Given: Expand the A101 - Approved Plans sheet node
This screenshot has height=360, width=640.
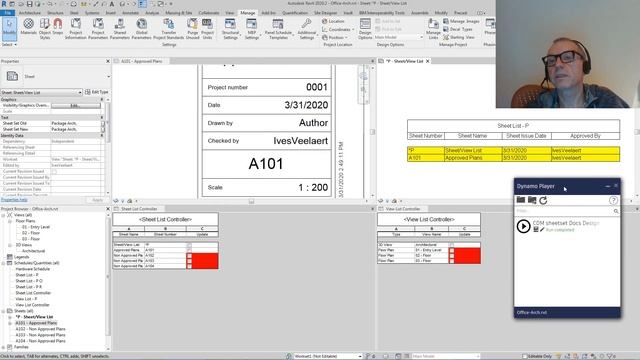Looking at the screenshot, I should pos(10,323).
